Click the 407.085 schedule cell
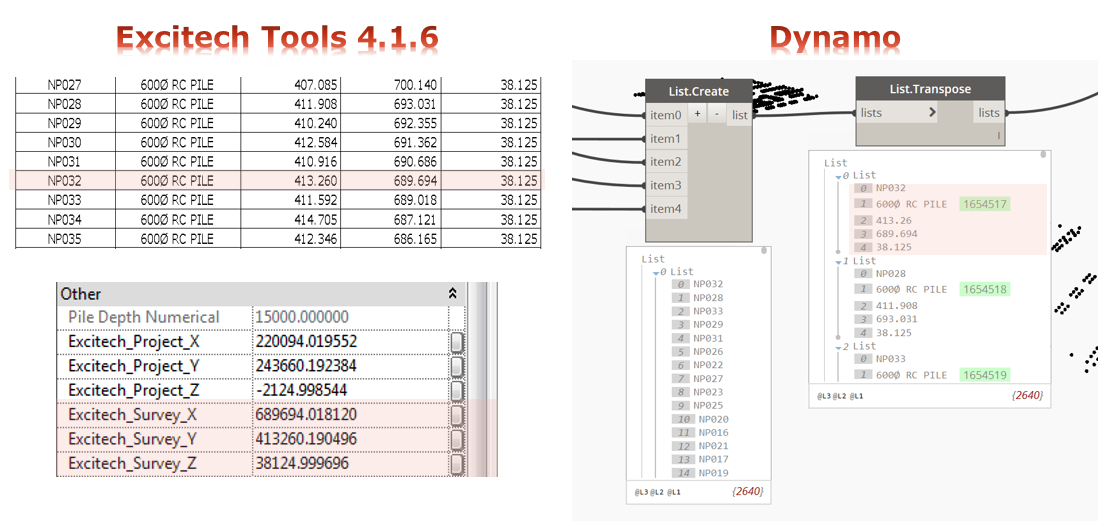 point(291,85)
